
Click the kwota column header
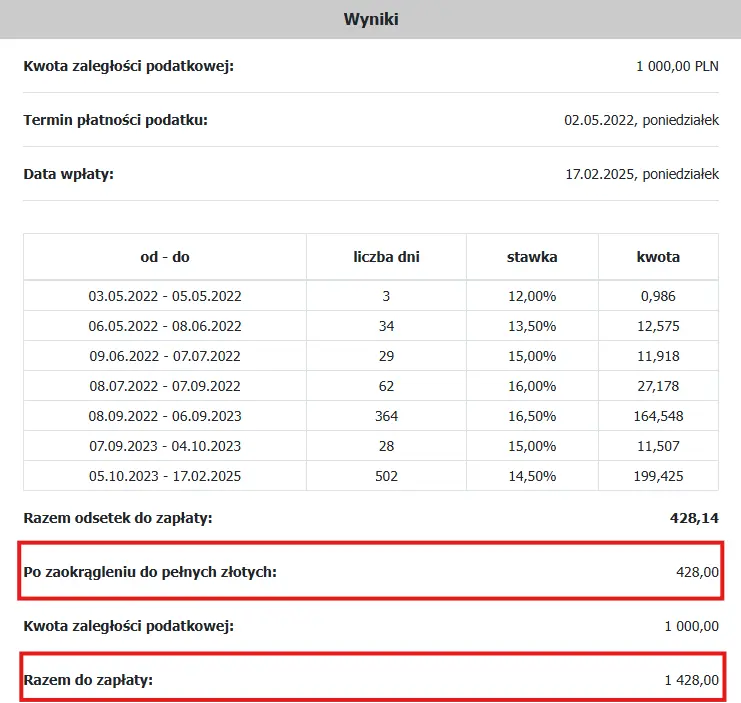tap(658, 257)
